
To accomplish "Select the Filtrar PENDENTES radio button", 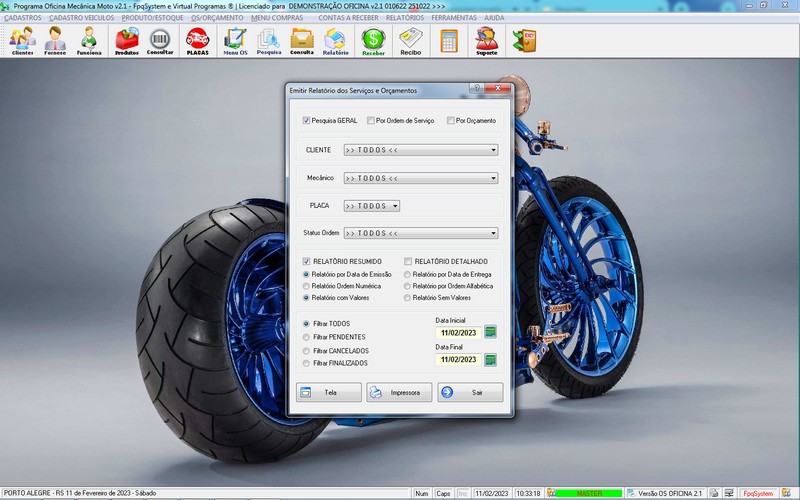I will (x=306, y=337).
